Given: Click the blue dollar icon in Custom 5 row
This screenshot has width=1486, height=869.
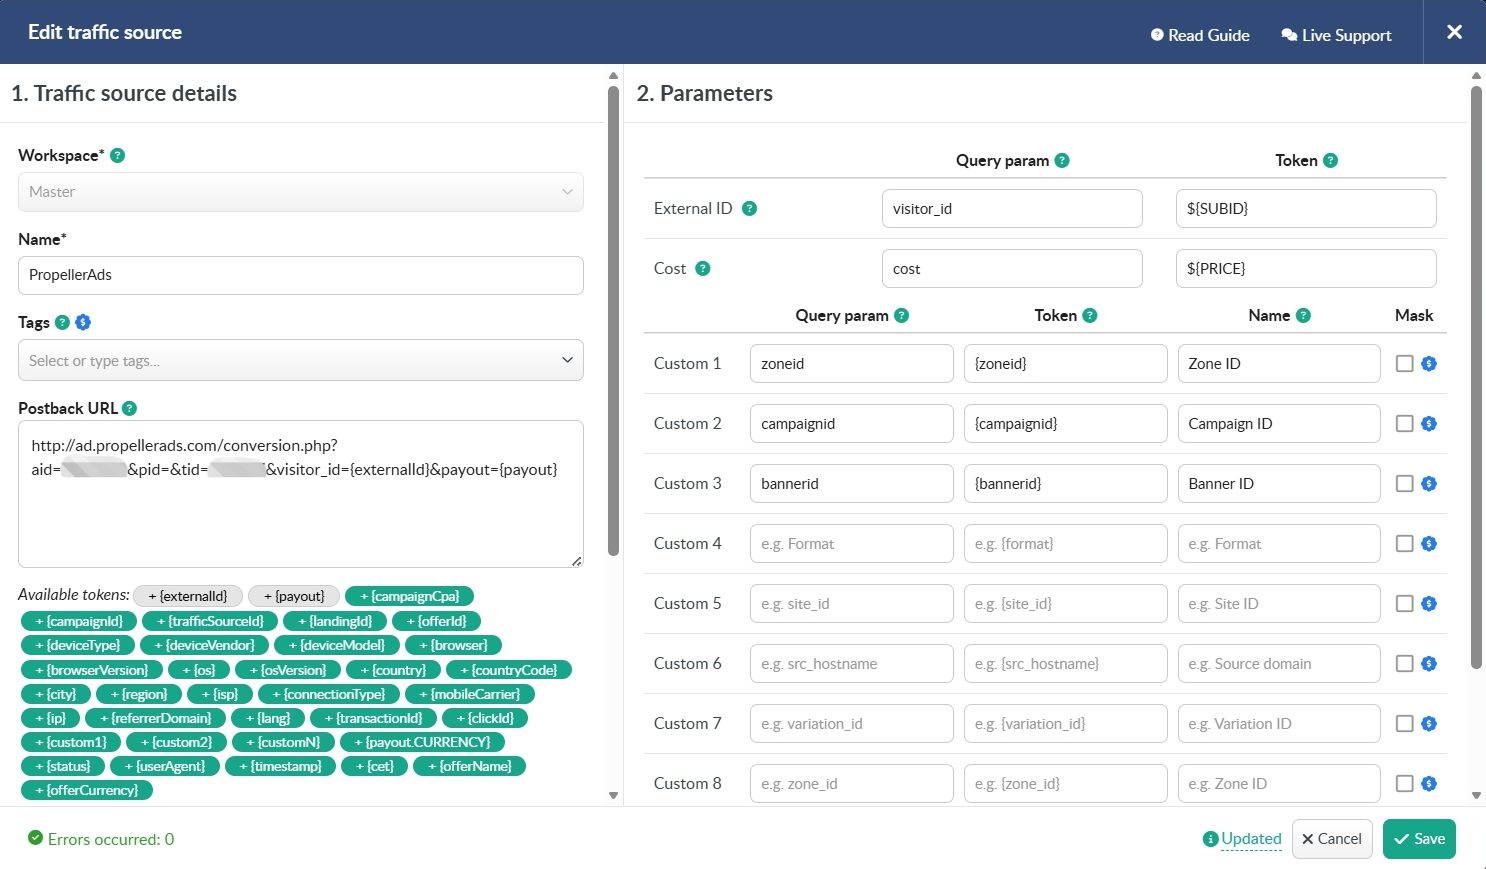Looking at the screenshot, I should tap(1429, 604).
